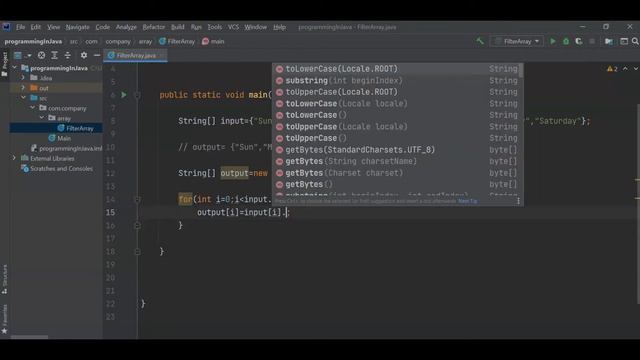
Task: Hide the project panel with minus icon
Action: (97, 55)
